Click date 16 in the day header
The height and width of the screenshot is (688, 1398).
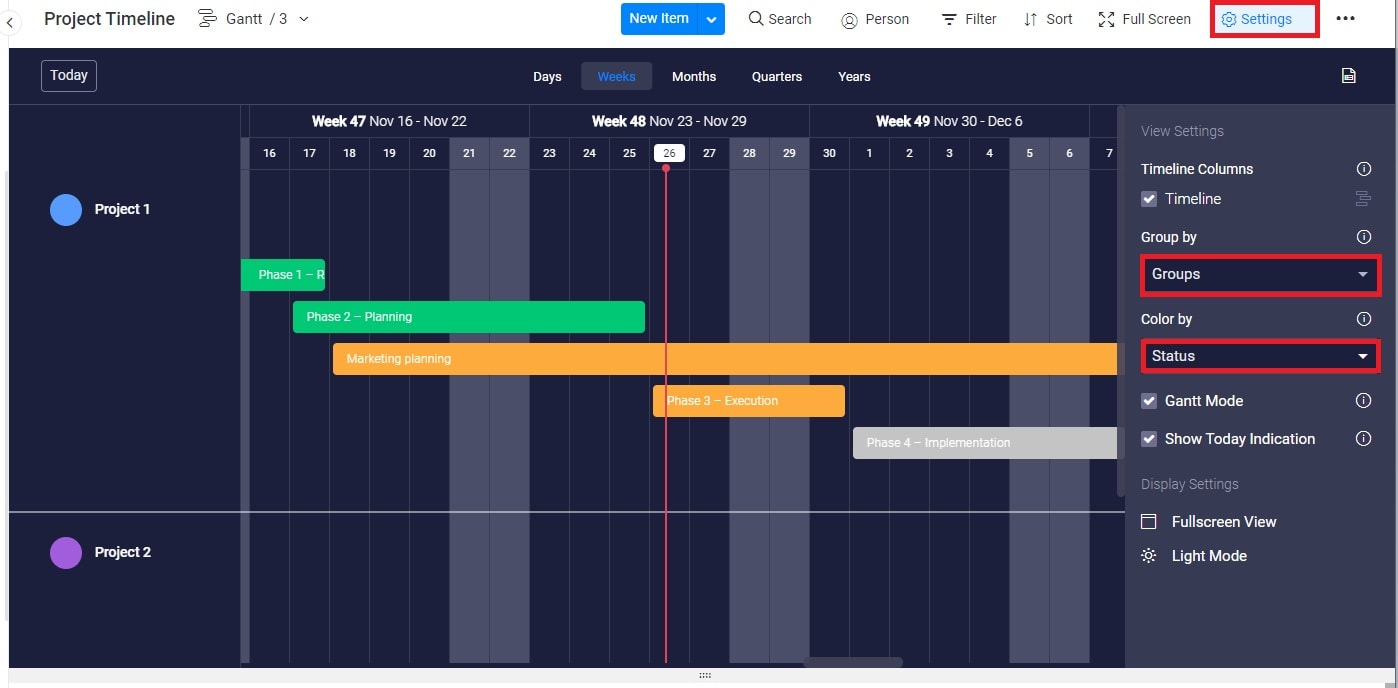click(x=269, y=153)
